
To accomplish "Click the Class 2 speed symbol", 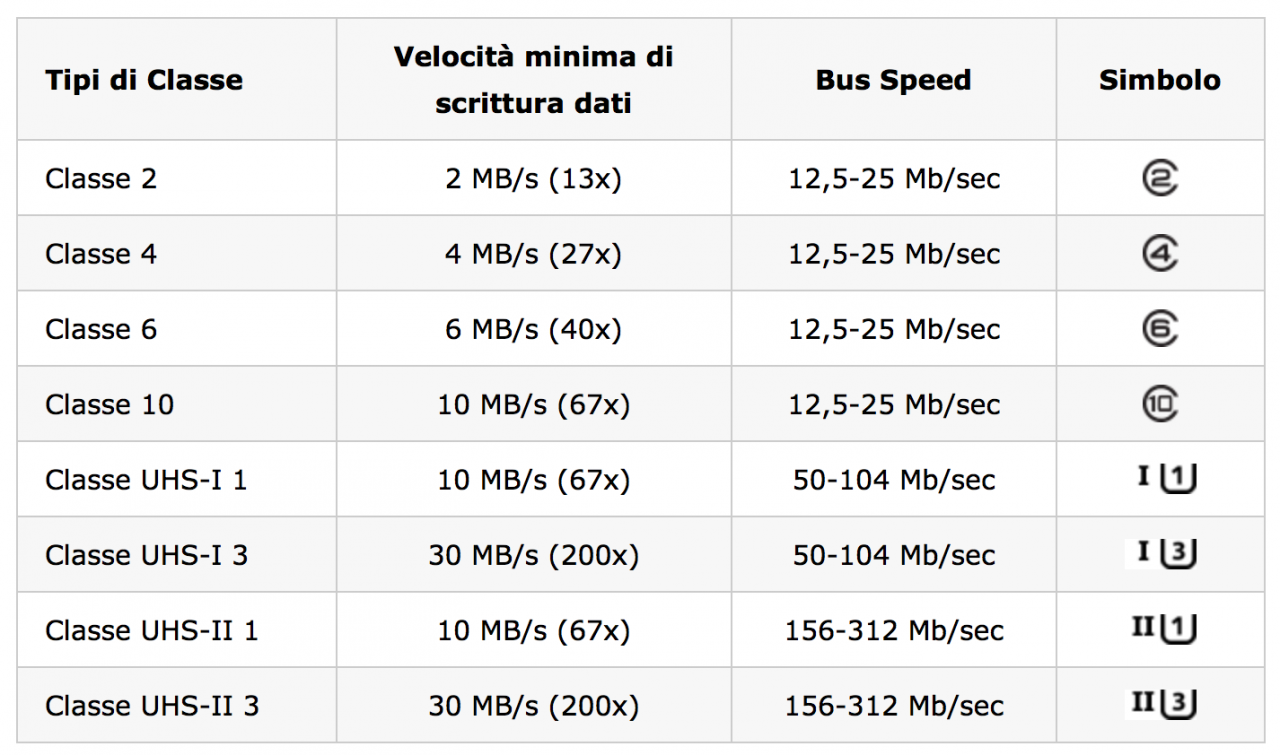I will point(1160,178).
